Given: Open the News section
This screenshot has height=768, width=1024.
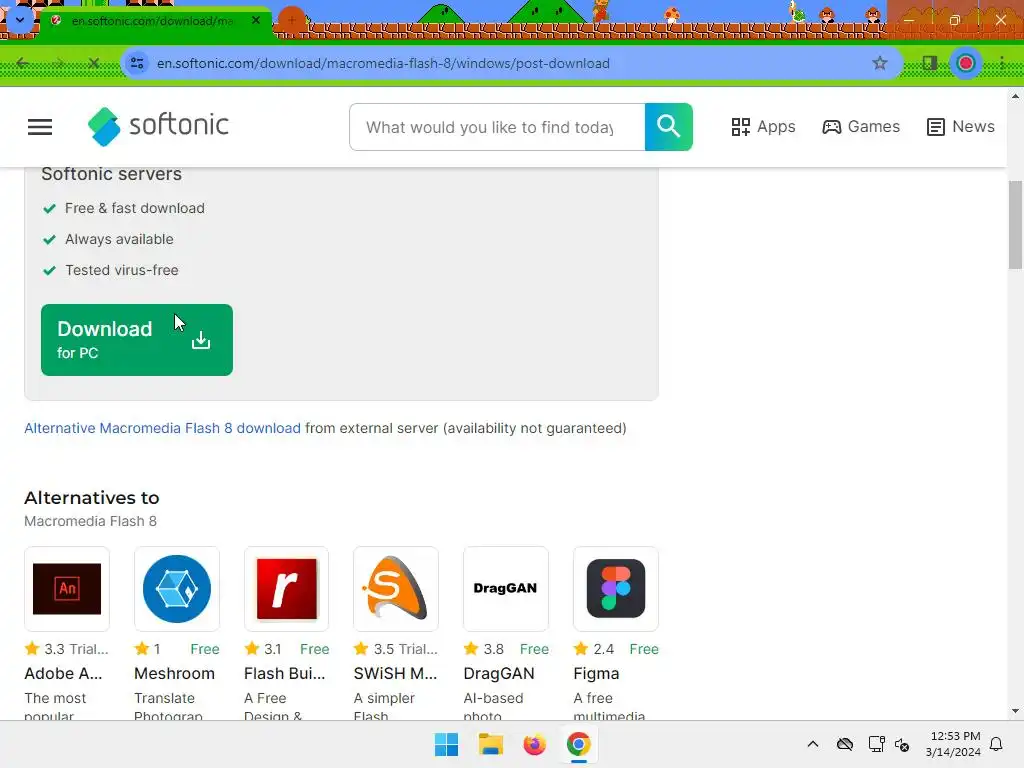Looking at the screenshot, I should click(x=961, y=127).
